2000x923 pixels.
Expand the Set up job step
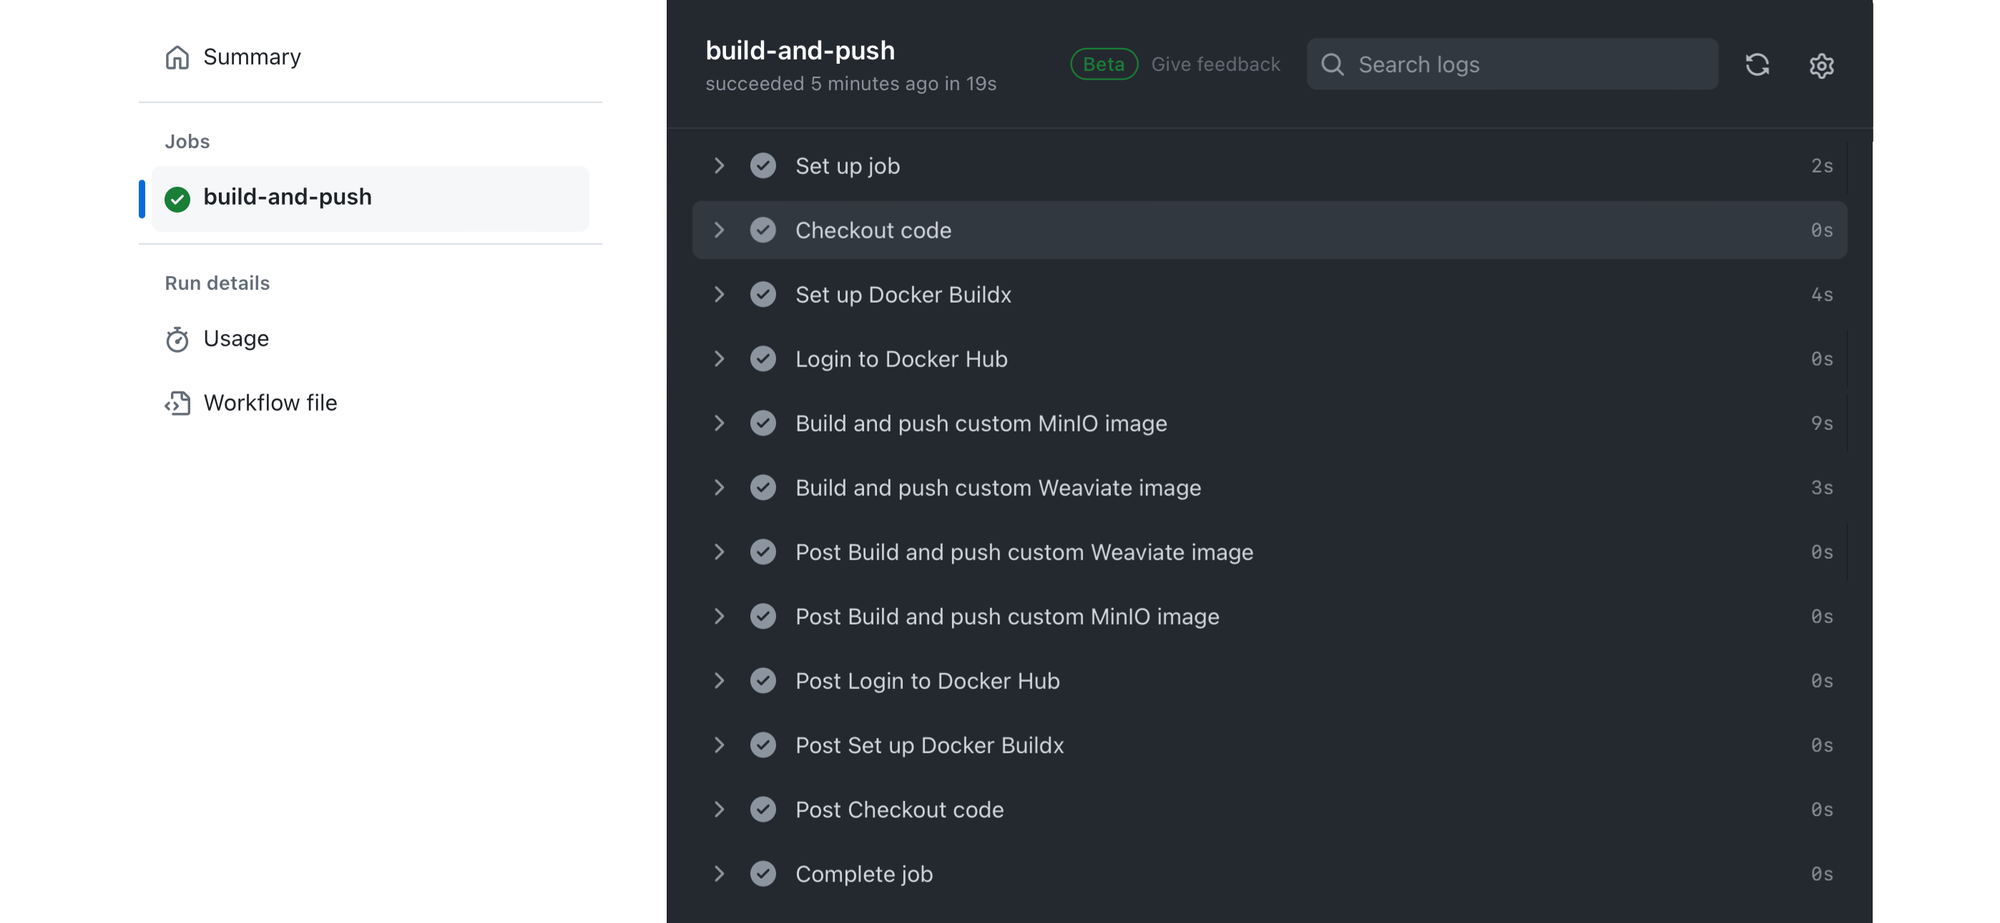pos(719,166)
